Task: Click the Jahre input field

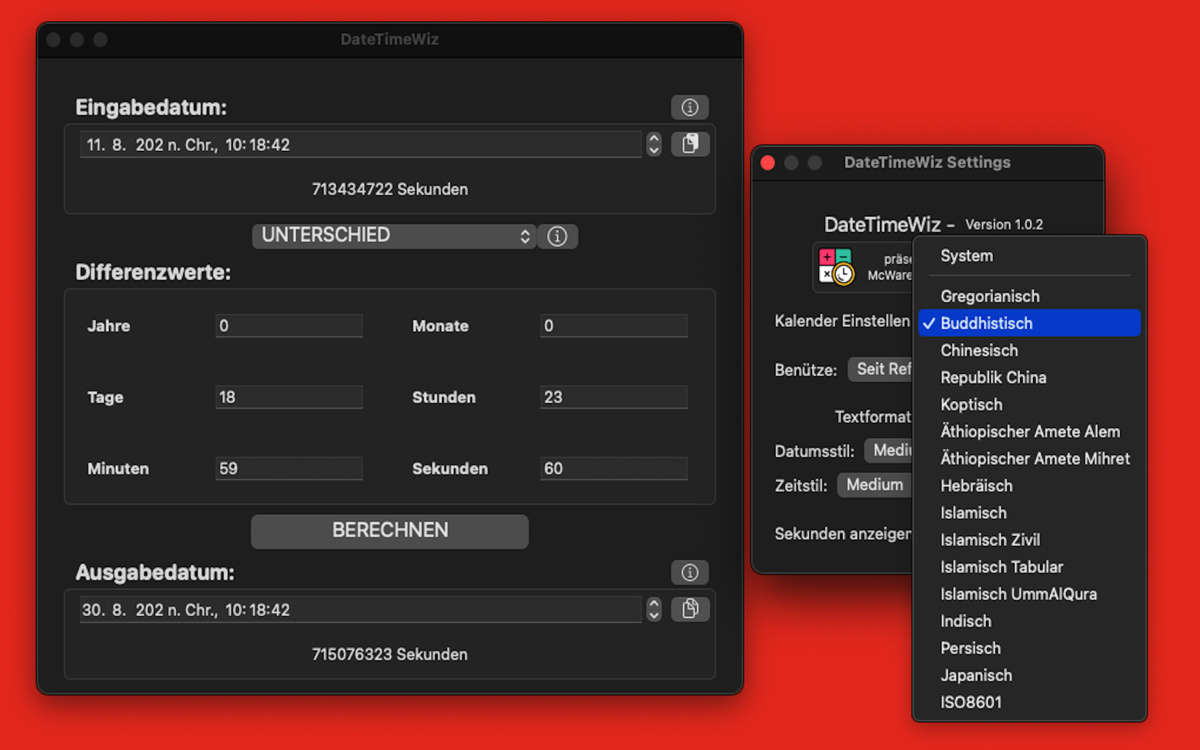Action: (x=289, y=326)
